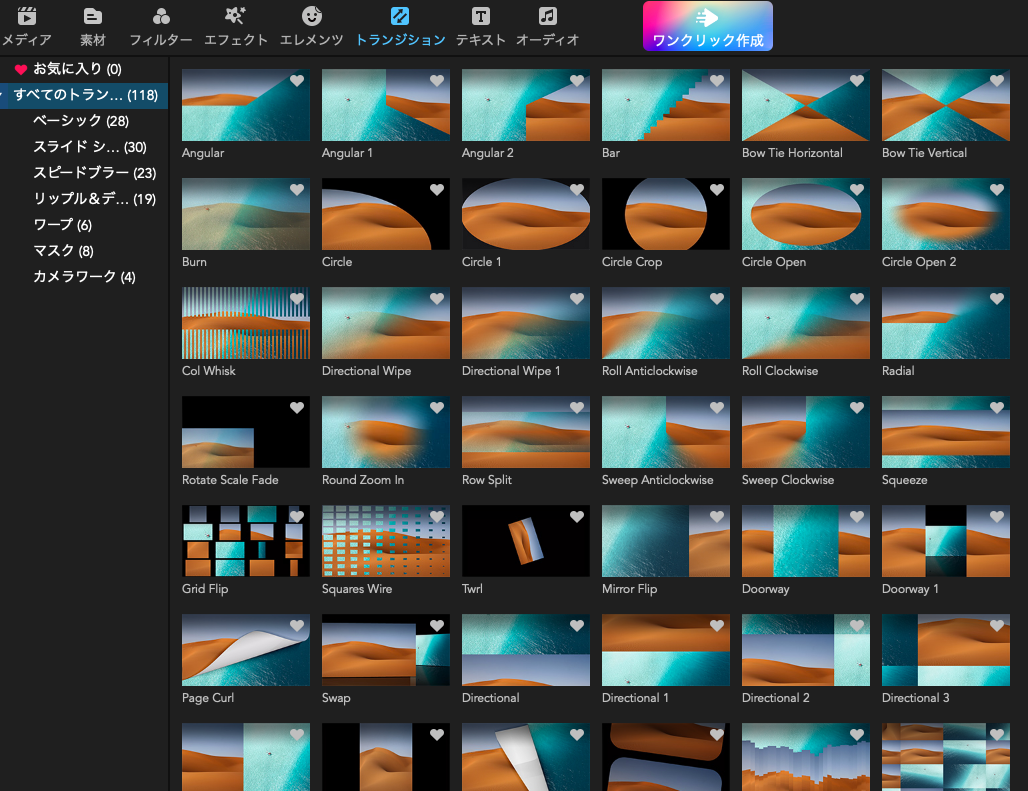Select the Grid Flip transition thumbnail
1028x791 pixels.
(x=245, y=541)
